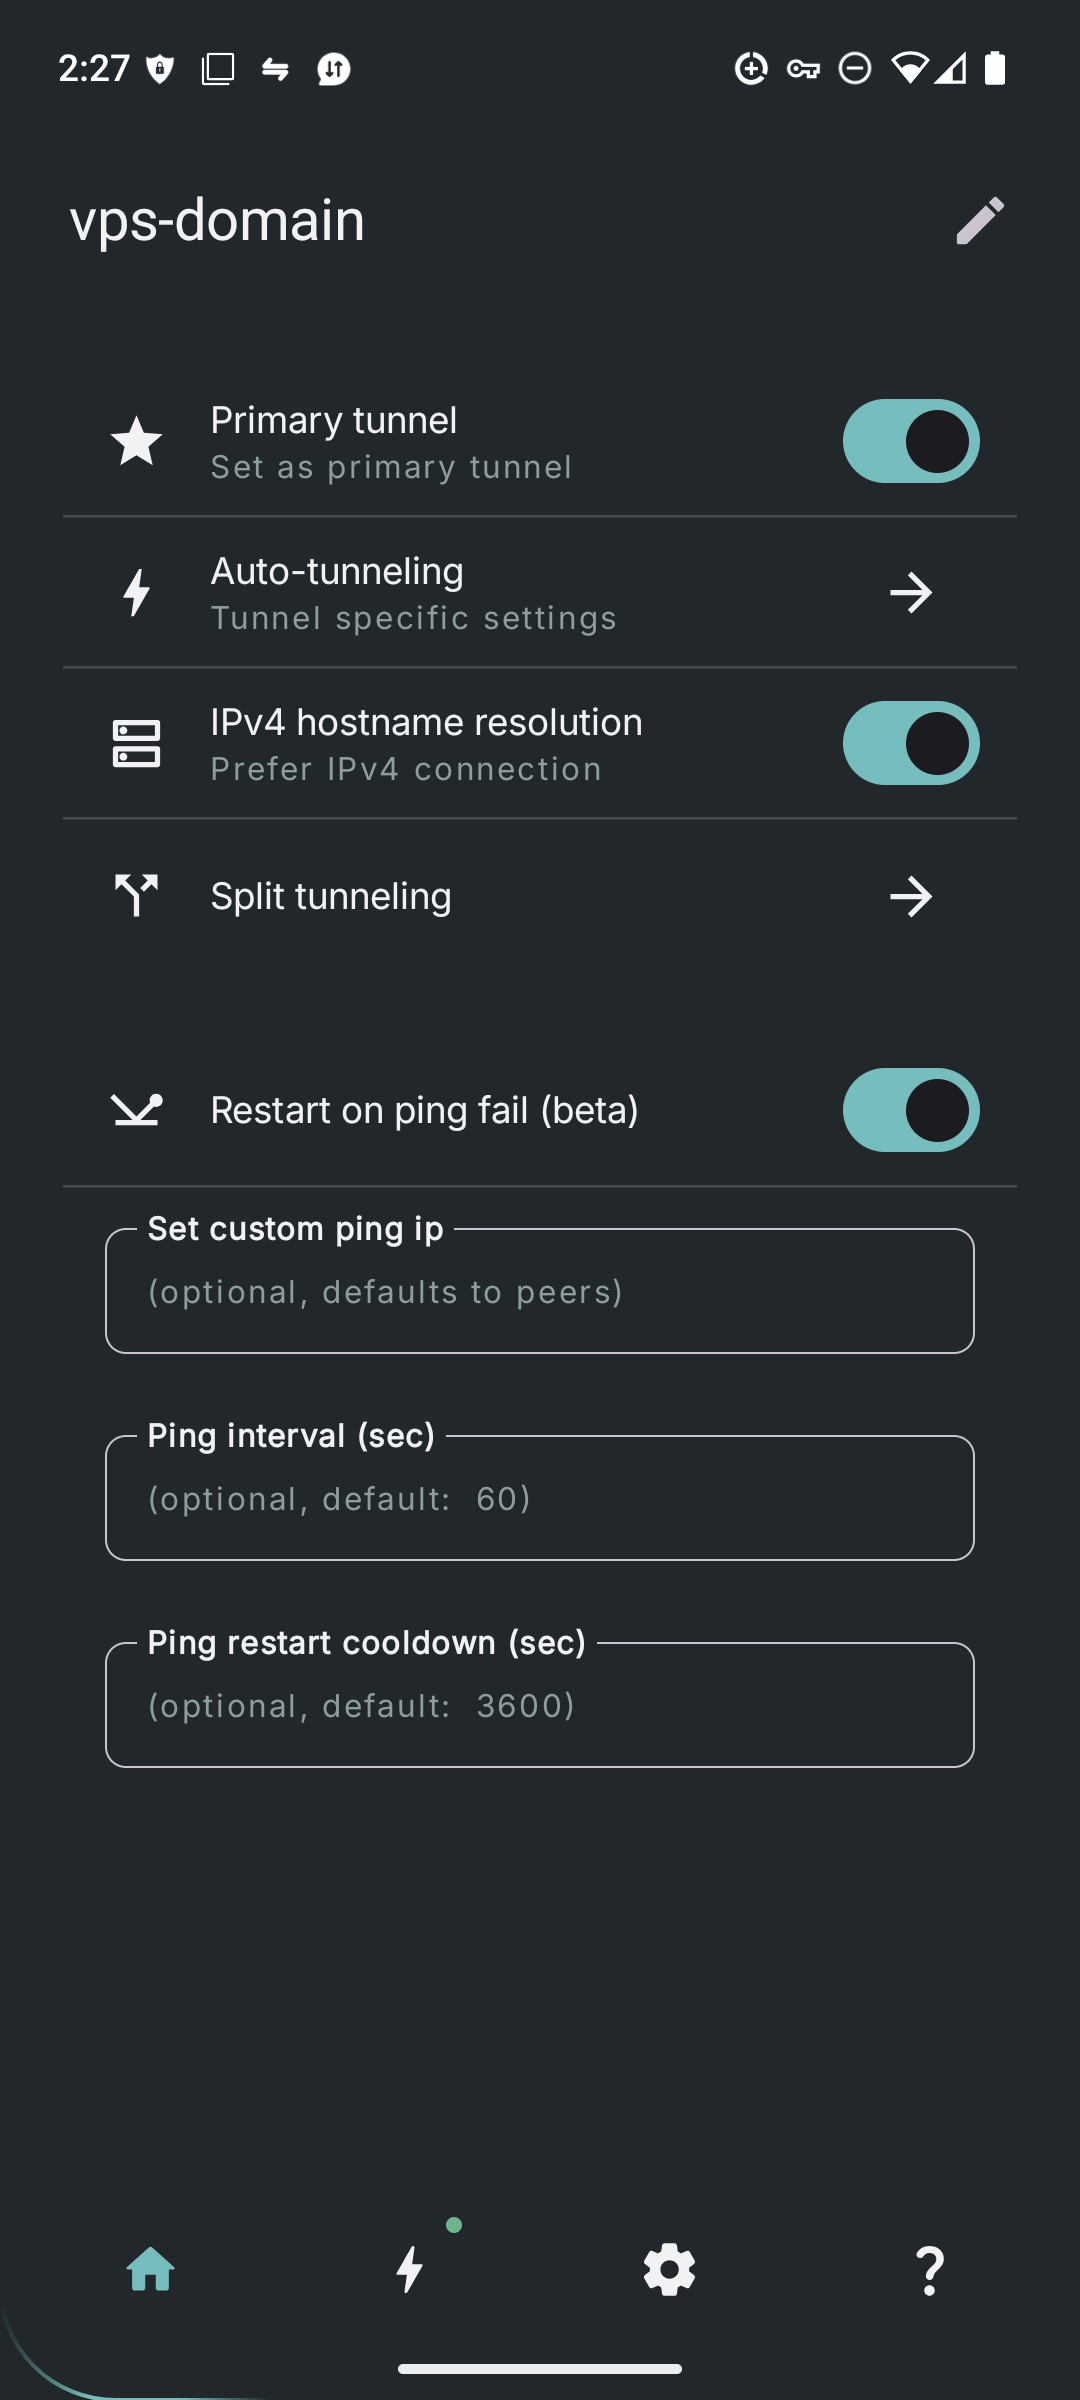The height and width of the screenshot is (2400, 1080).
Task: Toggle Restart on ping fail switch
Action: coord(910,1110)
